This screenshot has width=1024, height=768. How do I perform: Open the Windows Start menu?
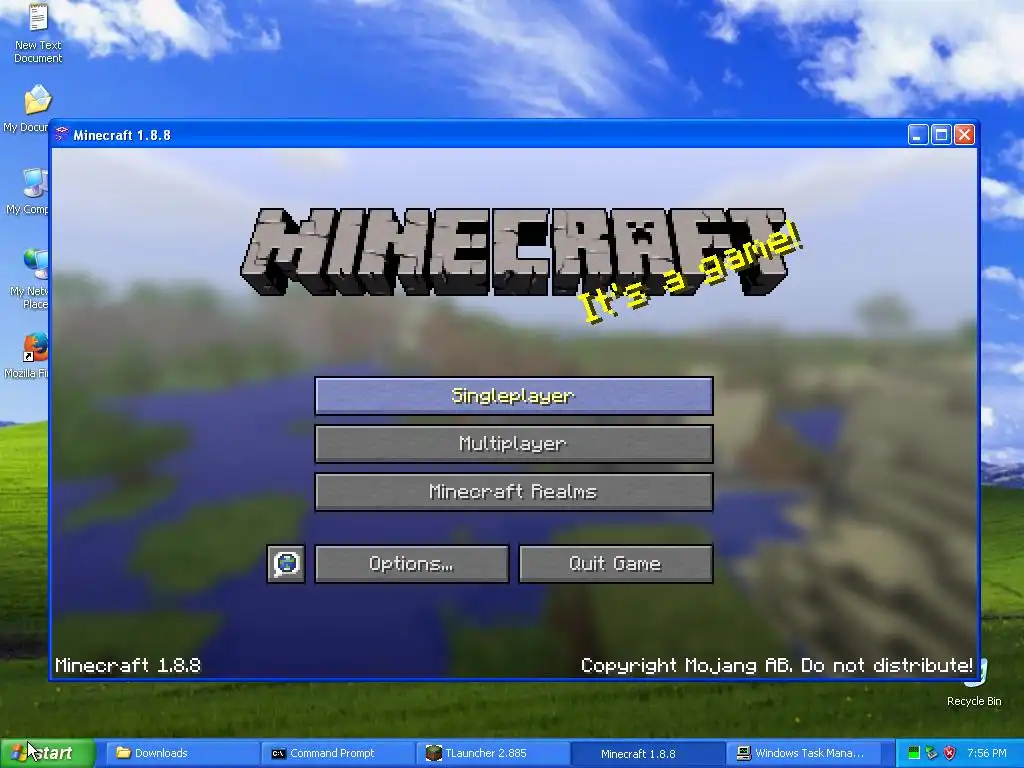click(x=47, y=753)
